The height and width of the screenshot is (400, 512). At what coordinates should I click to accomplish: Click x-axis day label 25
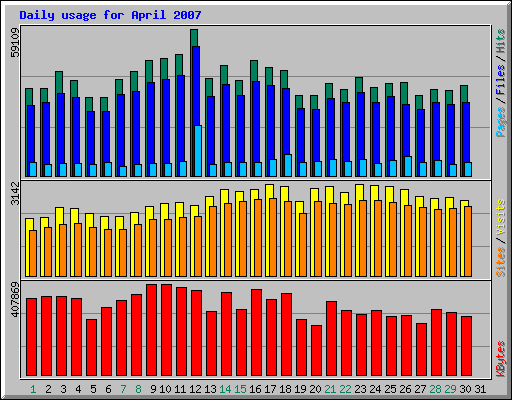point(390,389)
